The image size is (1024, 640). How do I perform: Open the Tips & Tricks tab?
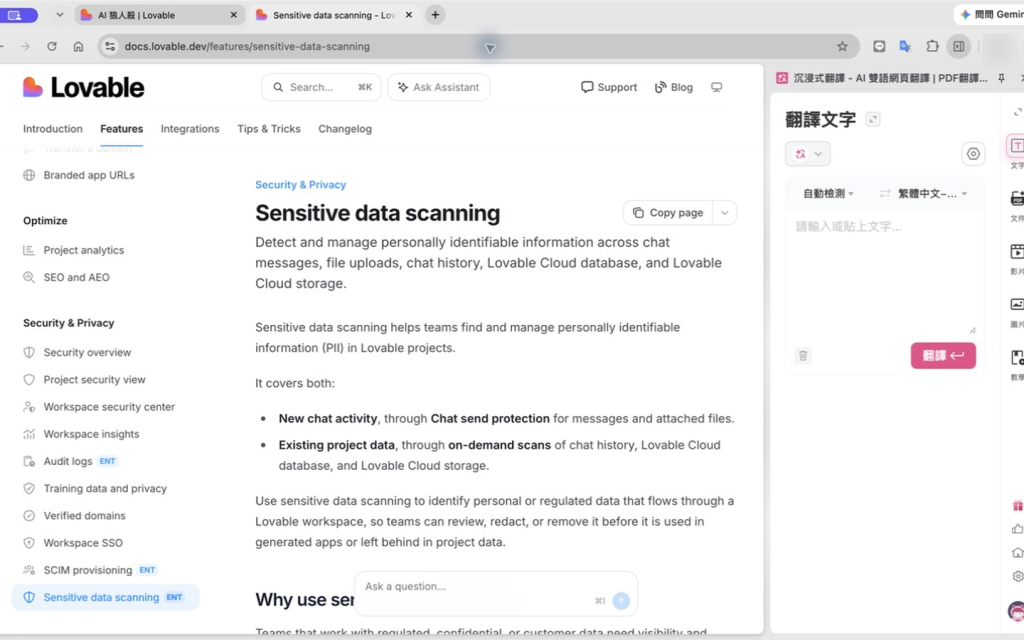[269, 129]
